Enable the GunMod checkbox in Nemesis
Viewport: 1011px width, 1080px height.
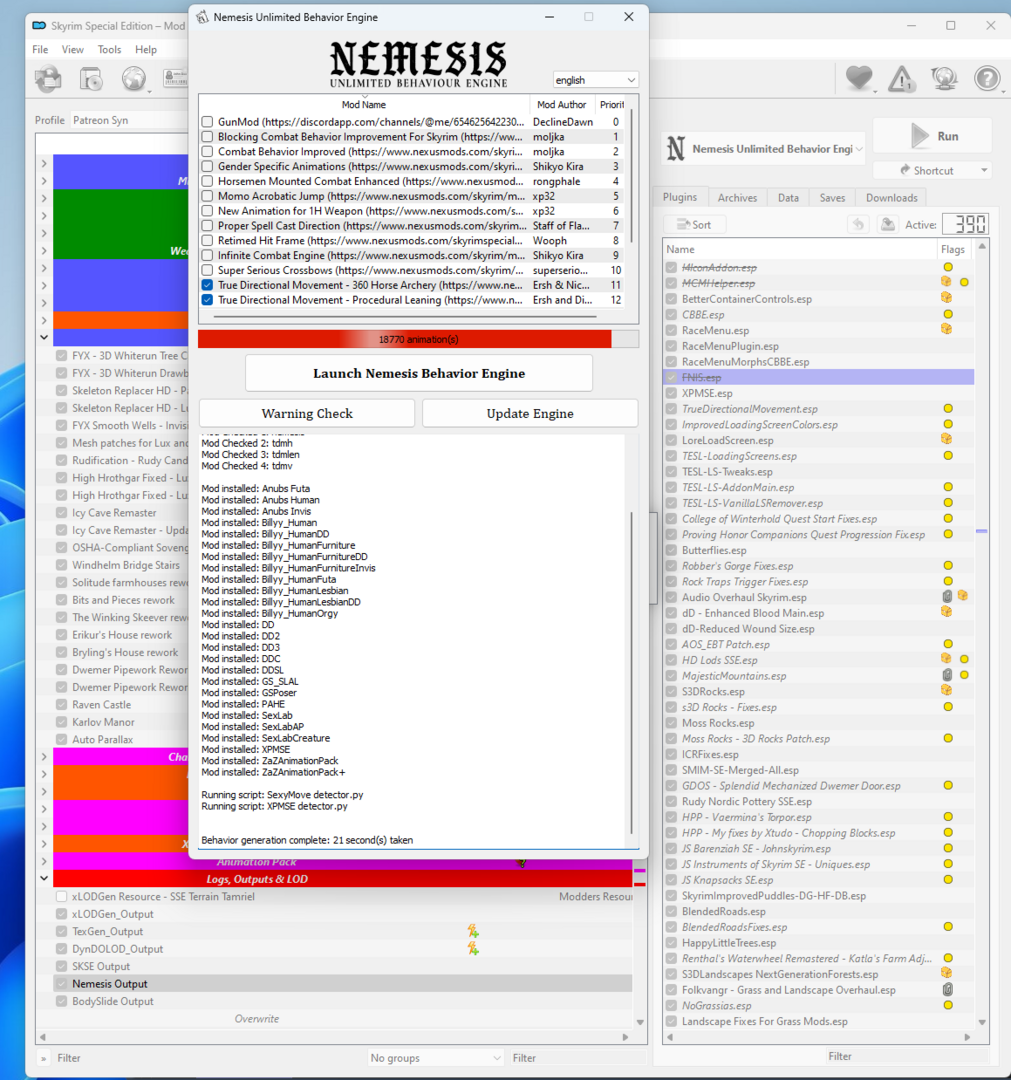point(207,122)
